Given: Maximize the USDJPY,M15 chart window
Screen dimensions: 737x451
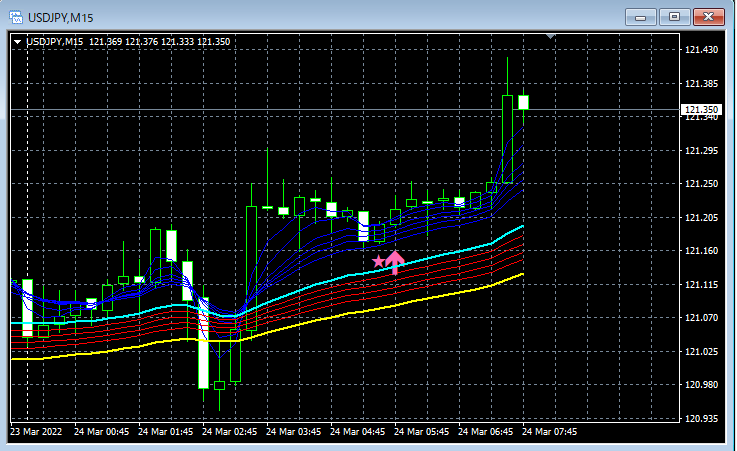Looking at the screenshot, I should (674, 17).
